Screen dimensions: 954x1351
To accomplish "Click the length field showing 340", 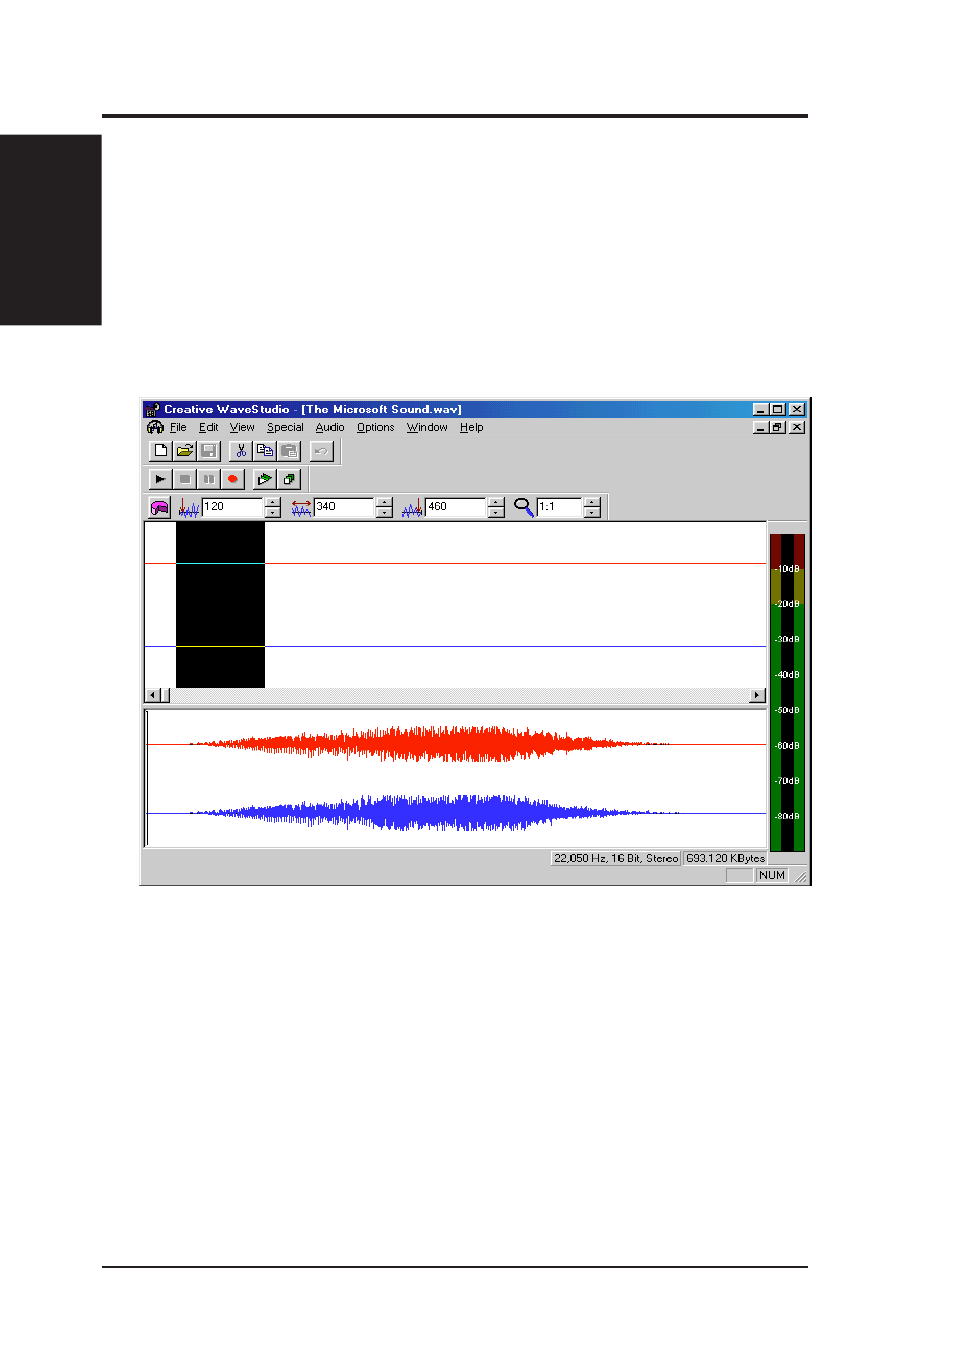I will 345,507.
